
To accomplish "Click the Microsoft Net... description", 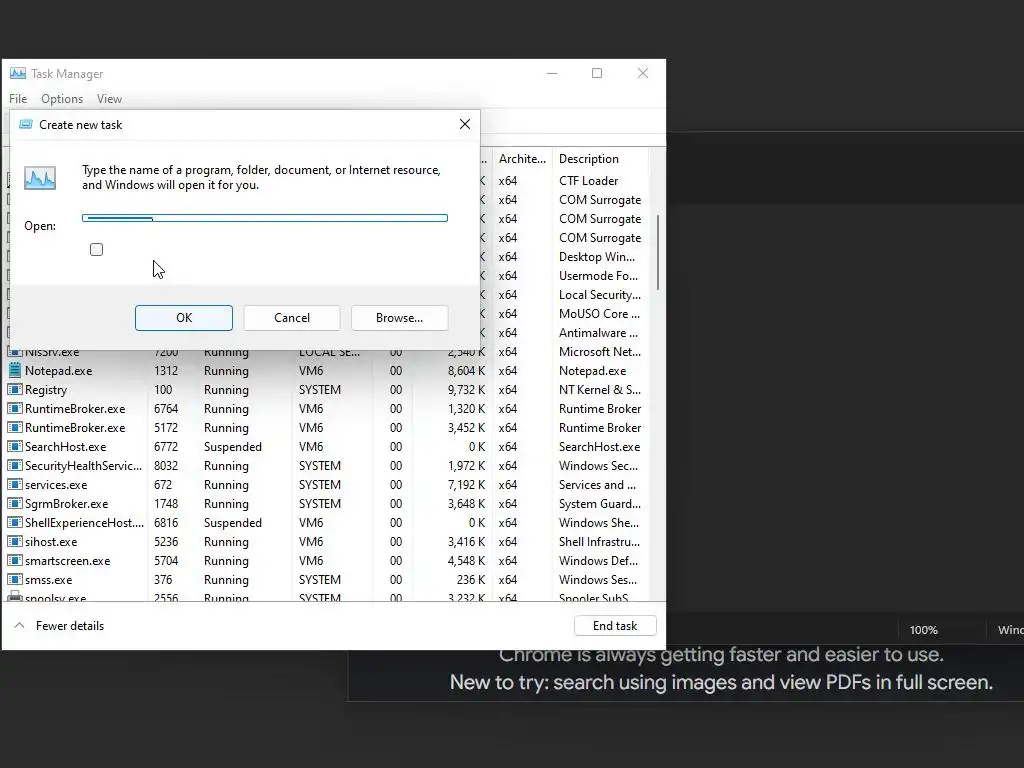I will coord(600,351).
